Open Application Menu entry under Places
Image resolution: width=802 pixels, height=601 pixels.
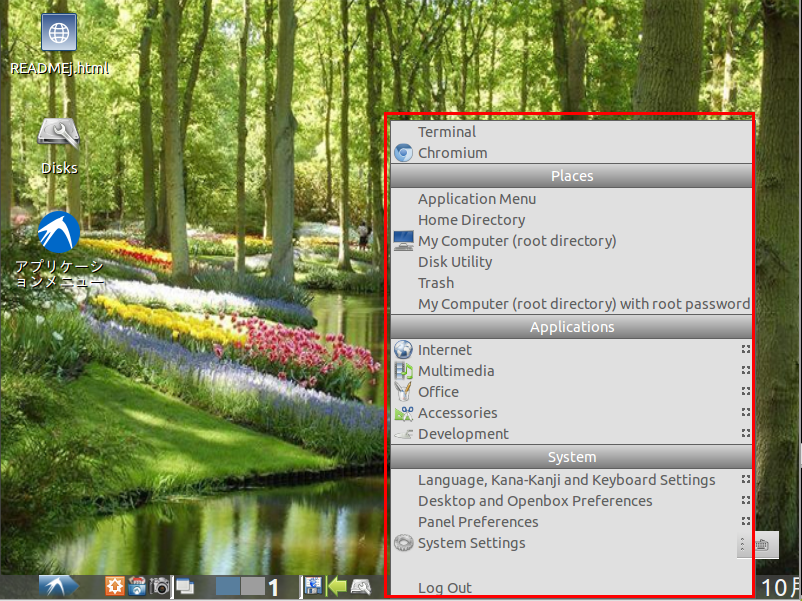(x=571, y=199)
